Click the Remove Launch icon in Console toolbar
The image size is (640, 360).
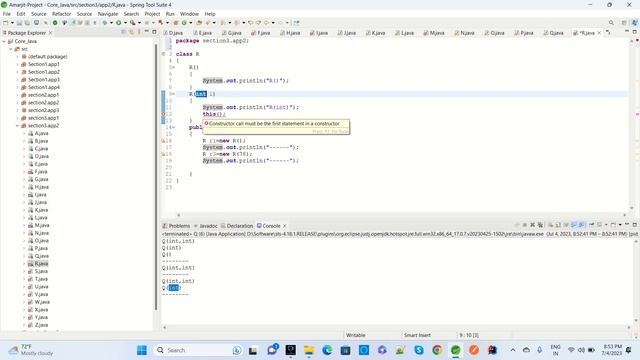point(533,224)
